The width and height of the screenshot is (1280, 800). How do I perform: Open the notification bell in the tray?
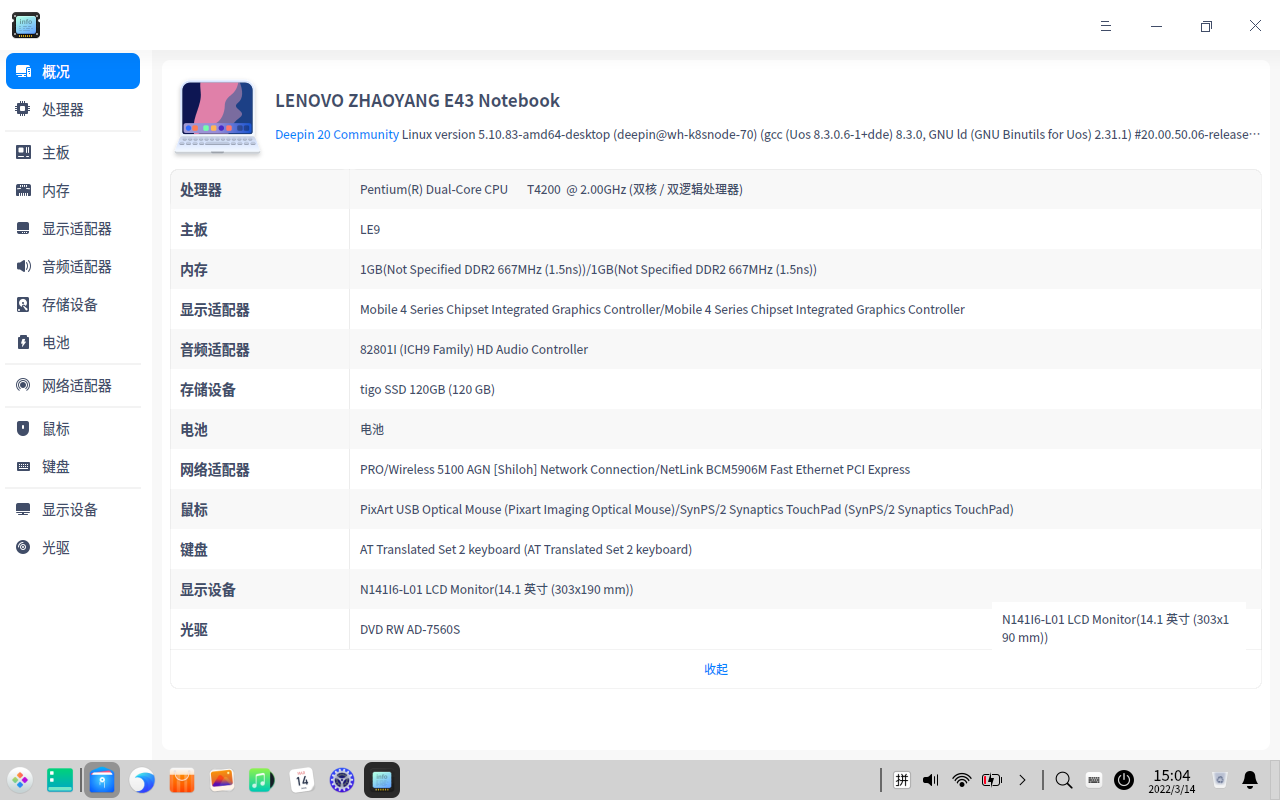point(1250,780)
